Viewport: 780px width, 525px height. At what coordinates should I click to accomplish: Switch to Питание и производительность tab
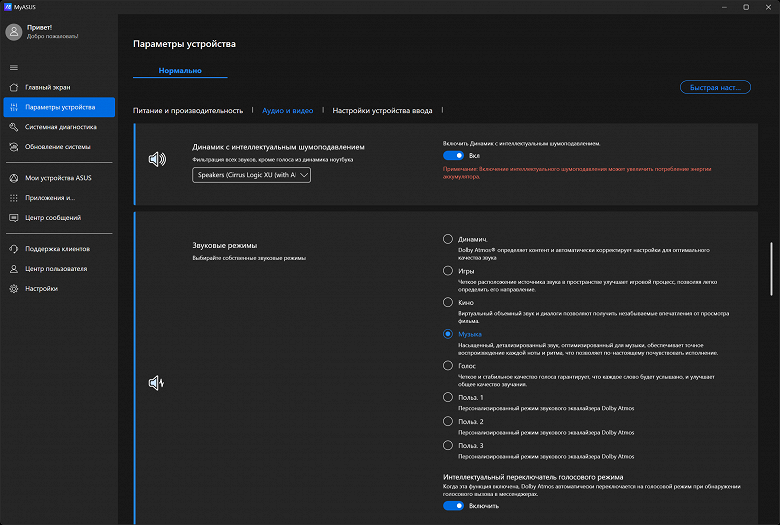point(188,111)
